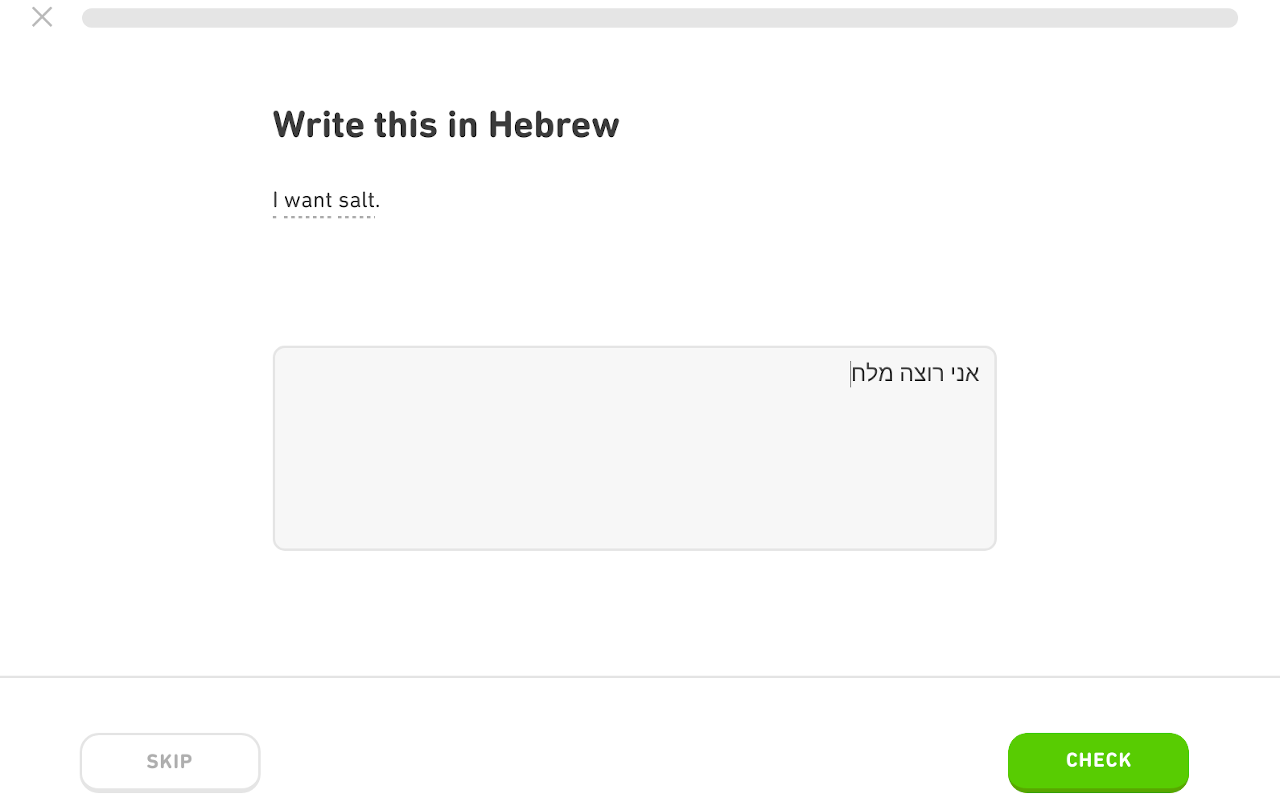Click the start of the gray progress bar
Screen dimensions: 1280x800
pyautogui.click(x=90, y=18)
